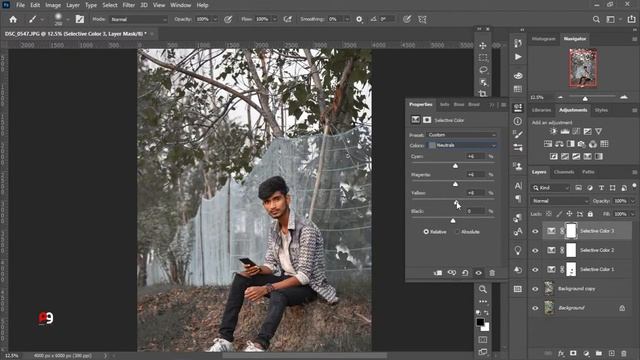Image resolution: width=640 pixels, height=360 pixels.
Task: Add layer style fx icon
Action: coord(561,353)
